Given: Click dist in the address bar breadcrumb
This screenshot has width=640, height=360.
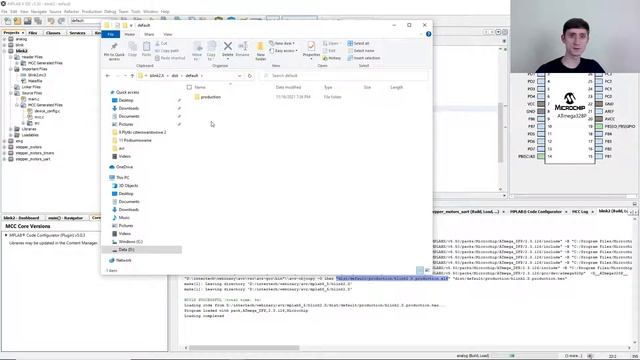Looking at the screenshot, I should [x=175, y=76].
